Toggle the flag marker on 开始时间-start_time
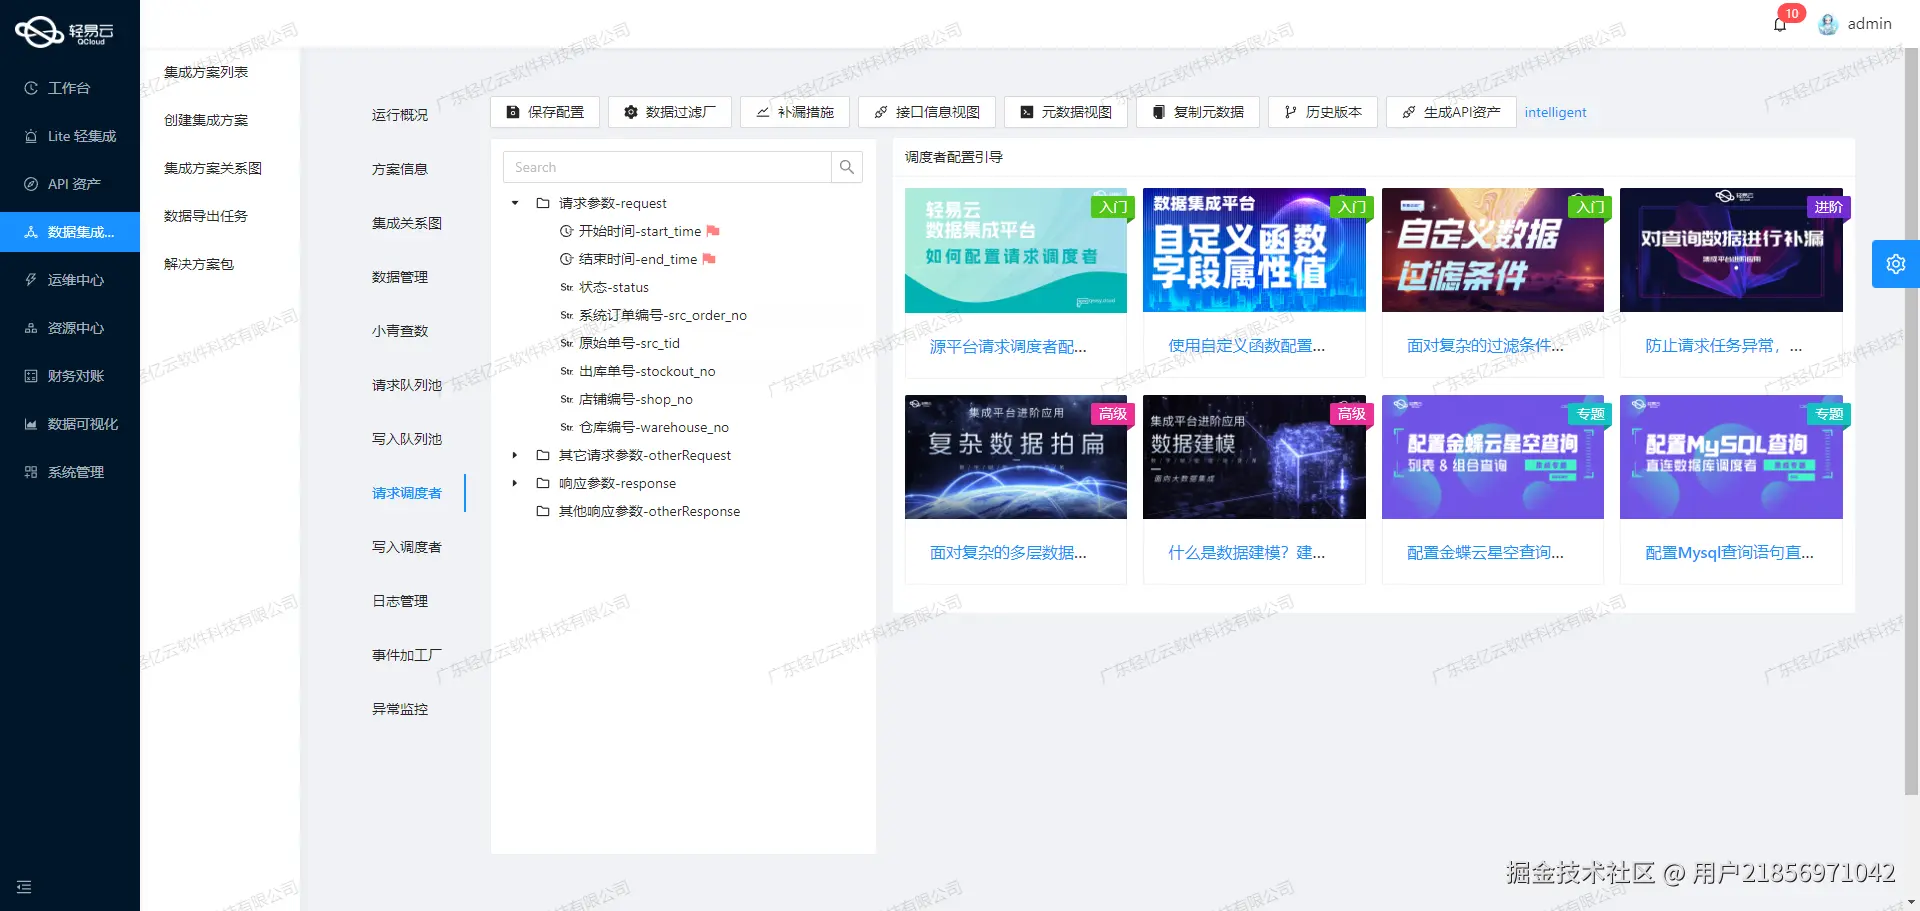The height and width of the screenshot is (911, 1920). [713, 230]
